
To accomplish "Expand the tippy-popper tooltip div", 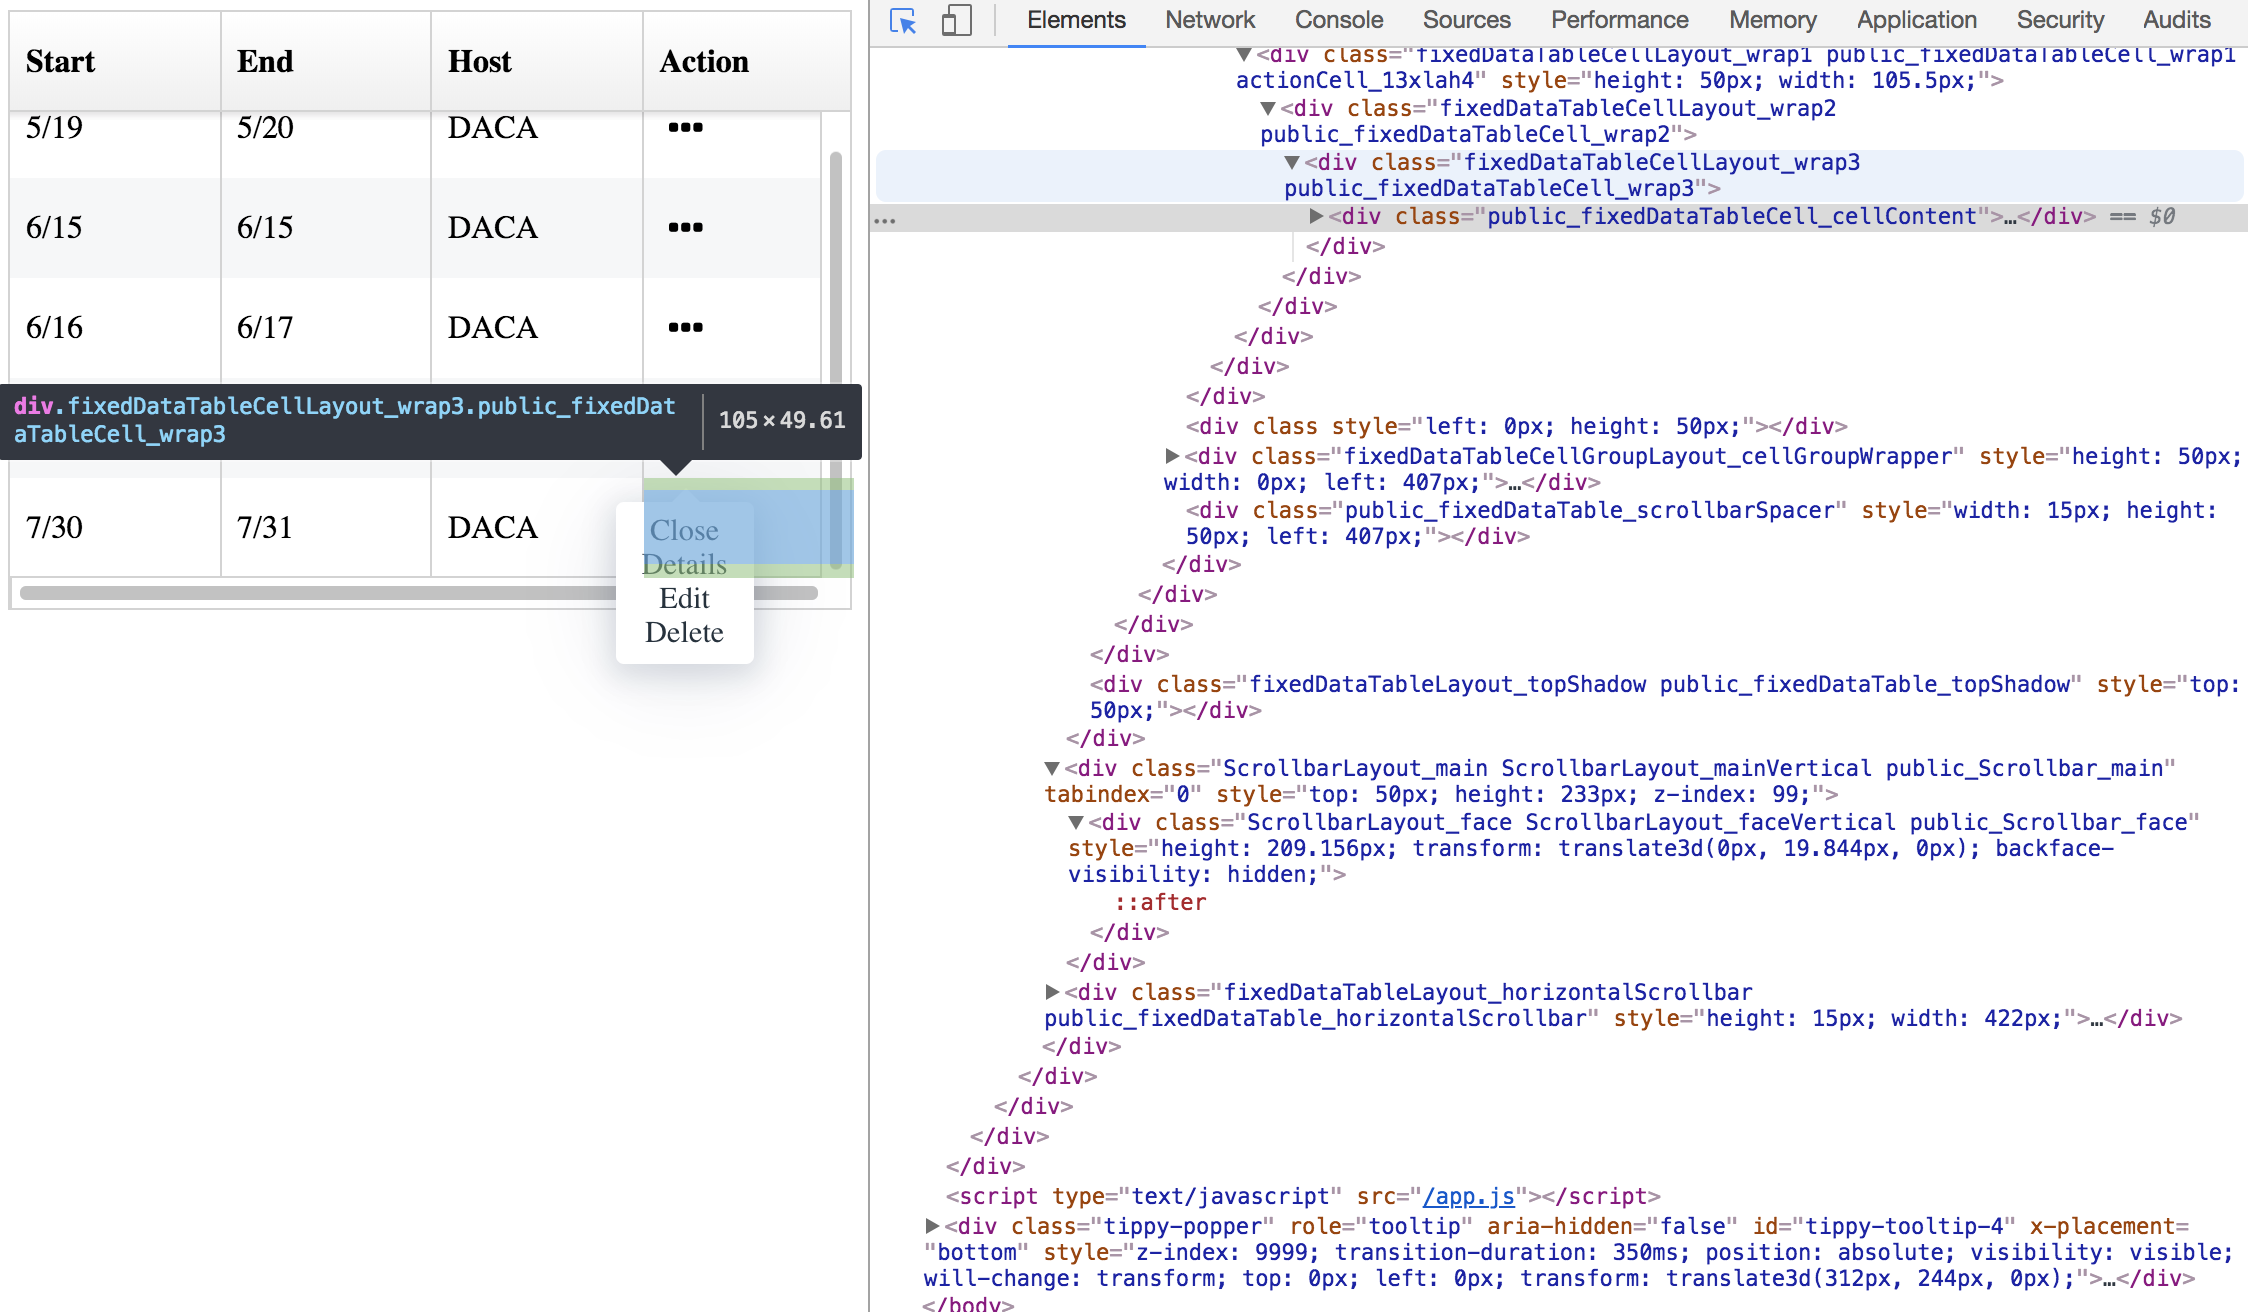I will 932,1226.
